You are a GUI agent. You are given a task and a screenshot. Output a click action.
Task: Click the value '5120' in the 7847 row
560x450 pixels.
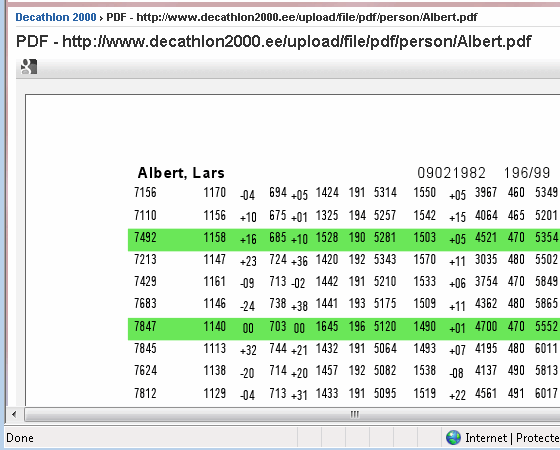(x=385, y=326)
